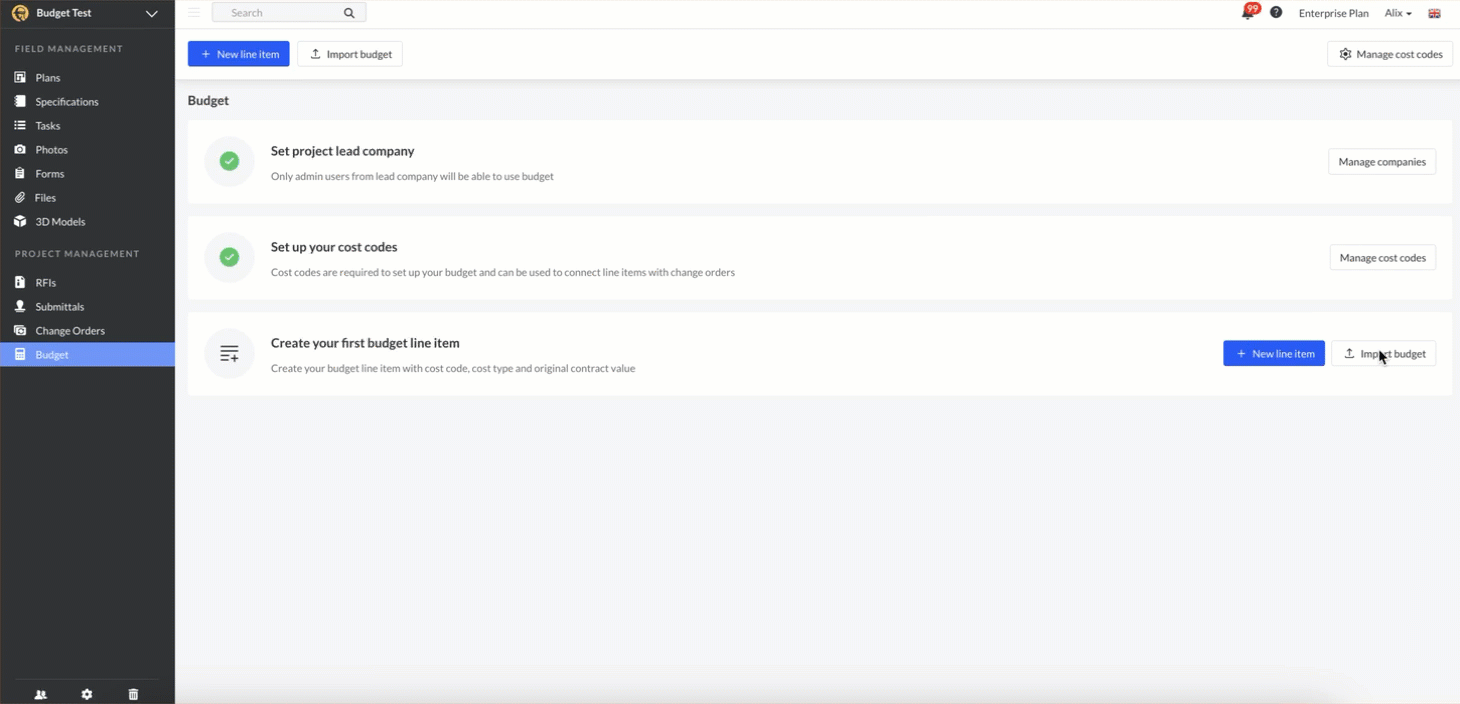Click the search magnifier icon

tap(349, 13)
